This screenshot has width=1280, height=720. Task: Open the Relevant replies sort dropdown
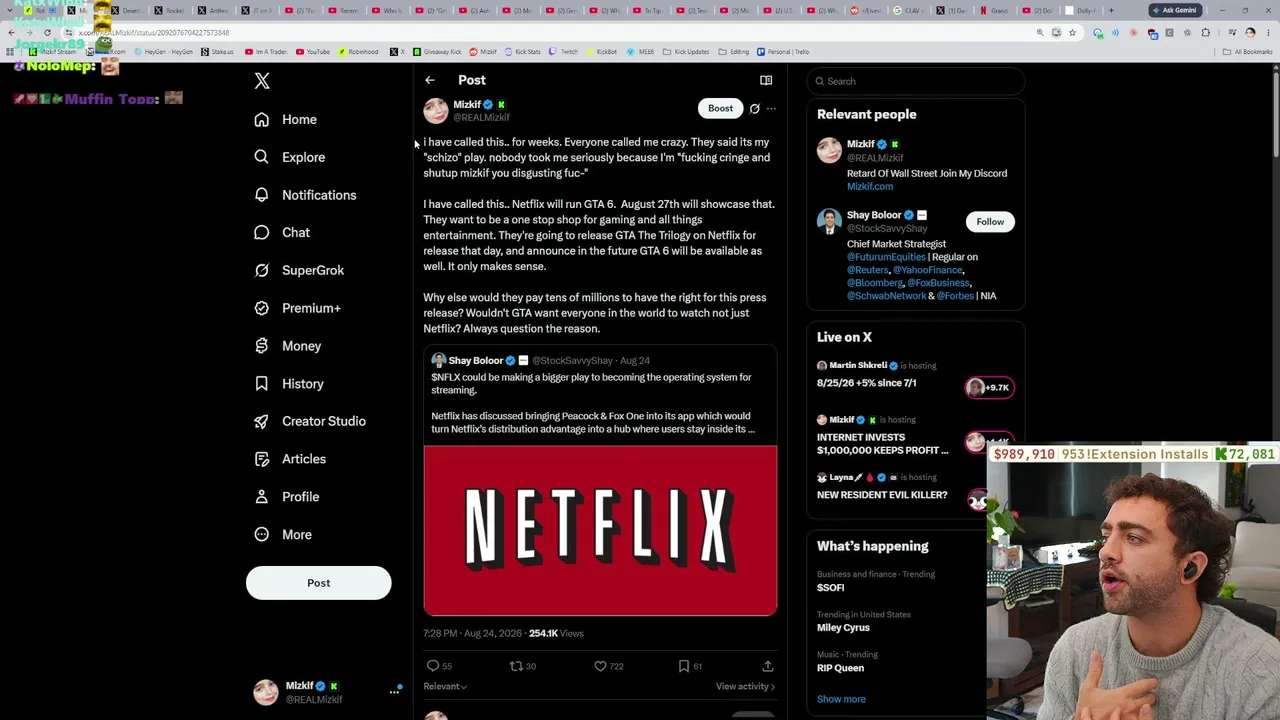pyautogui.click(x=445, y=686)
